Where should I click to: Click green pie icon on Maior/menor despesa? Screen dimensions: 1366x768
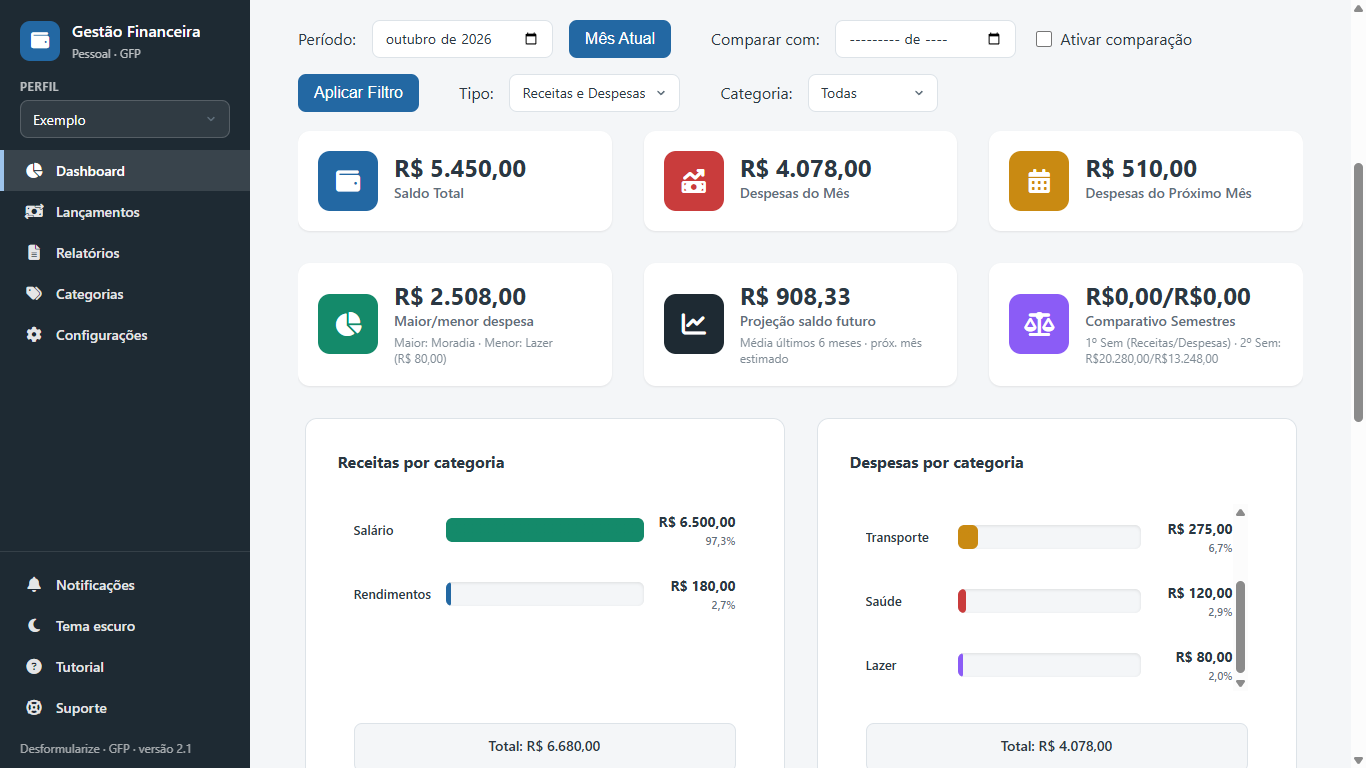(x=348, y=324)
